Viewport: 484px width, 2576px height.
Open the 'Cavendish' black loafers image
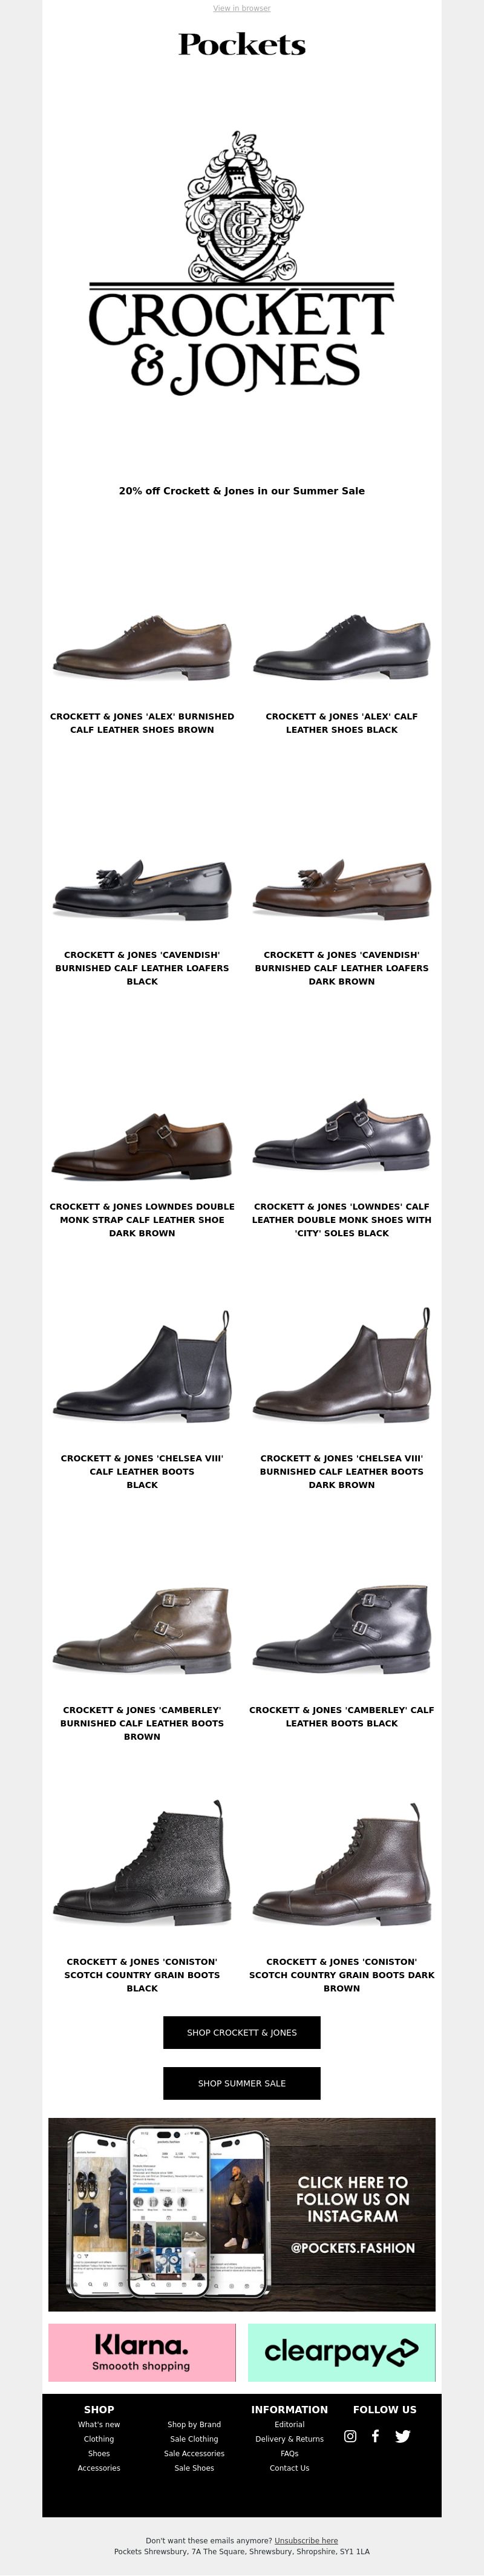(x=142, y=888)
